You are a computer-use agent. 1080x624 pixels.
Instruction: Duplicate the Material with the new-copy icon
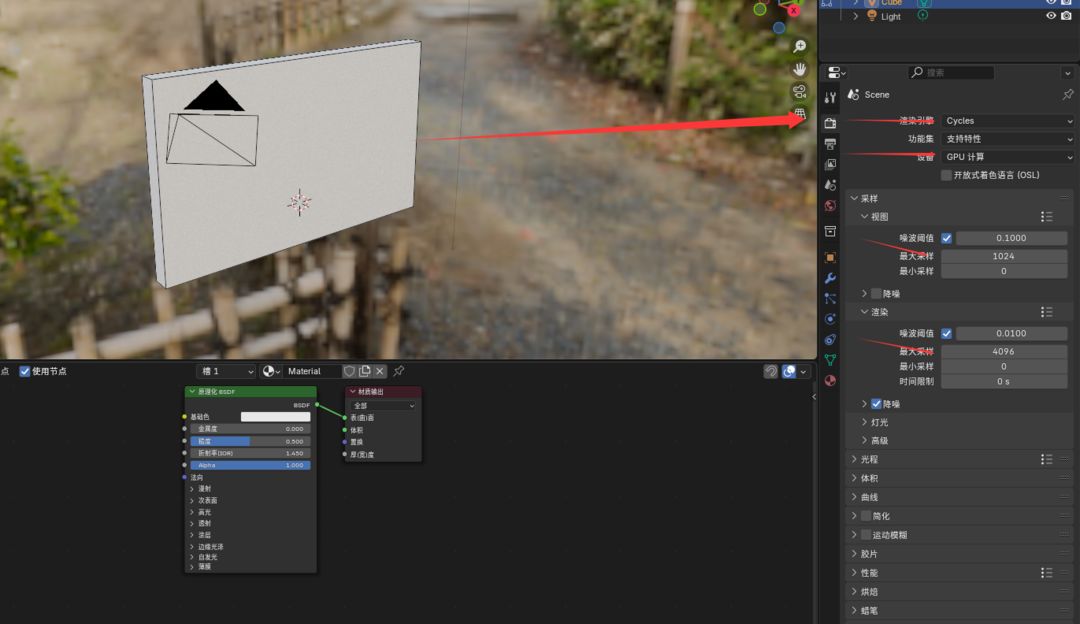[364, 371]
